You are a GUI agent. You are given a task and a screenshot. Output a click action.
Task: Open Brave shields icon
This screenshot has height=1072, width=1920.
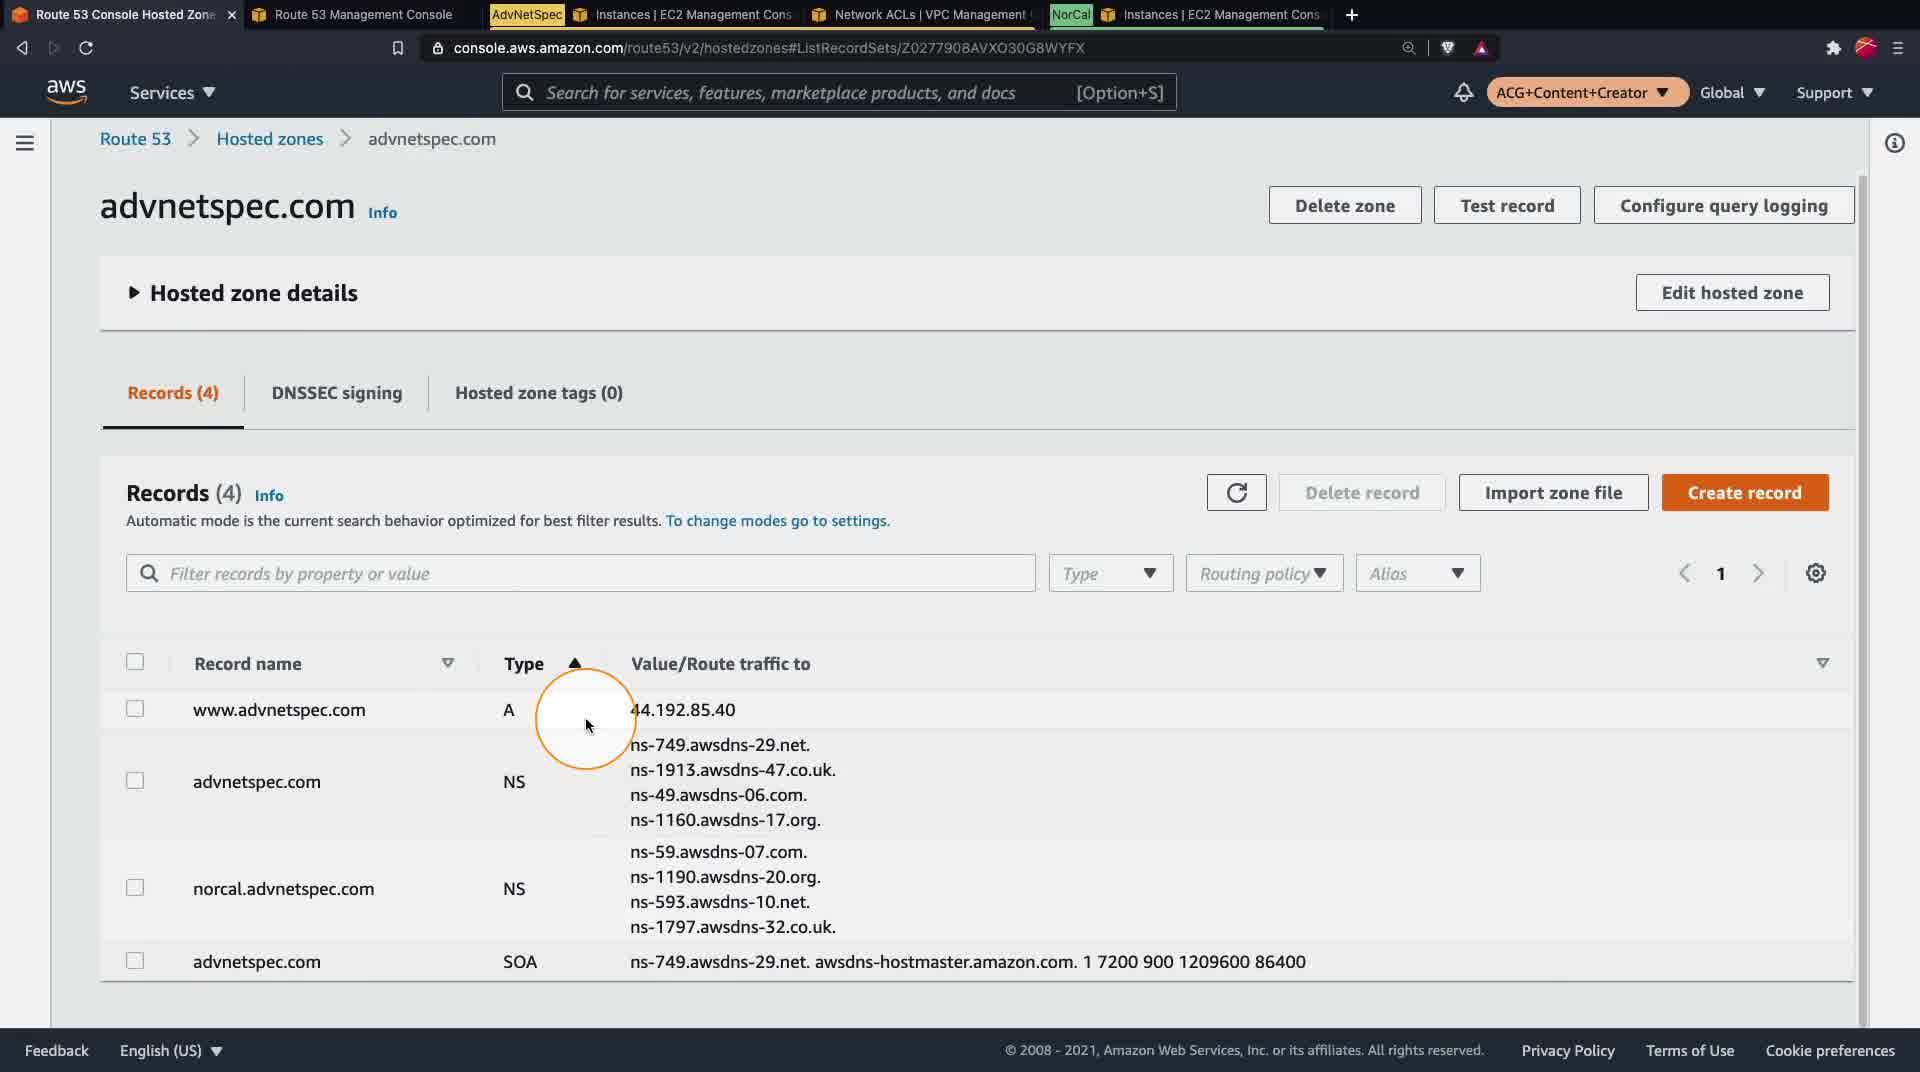coord(1447,48)
